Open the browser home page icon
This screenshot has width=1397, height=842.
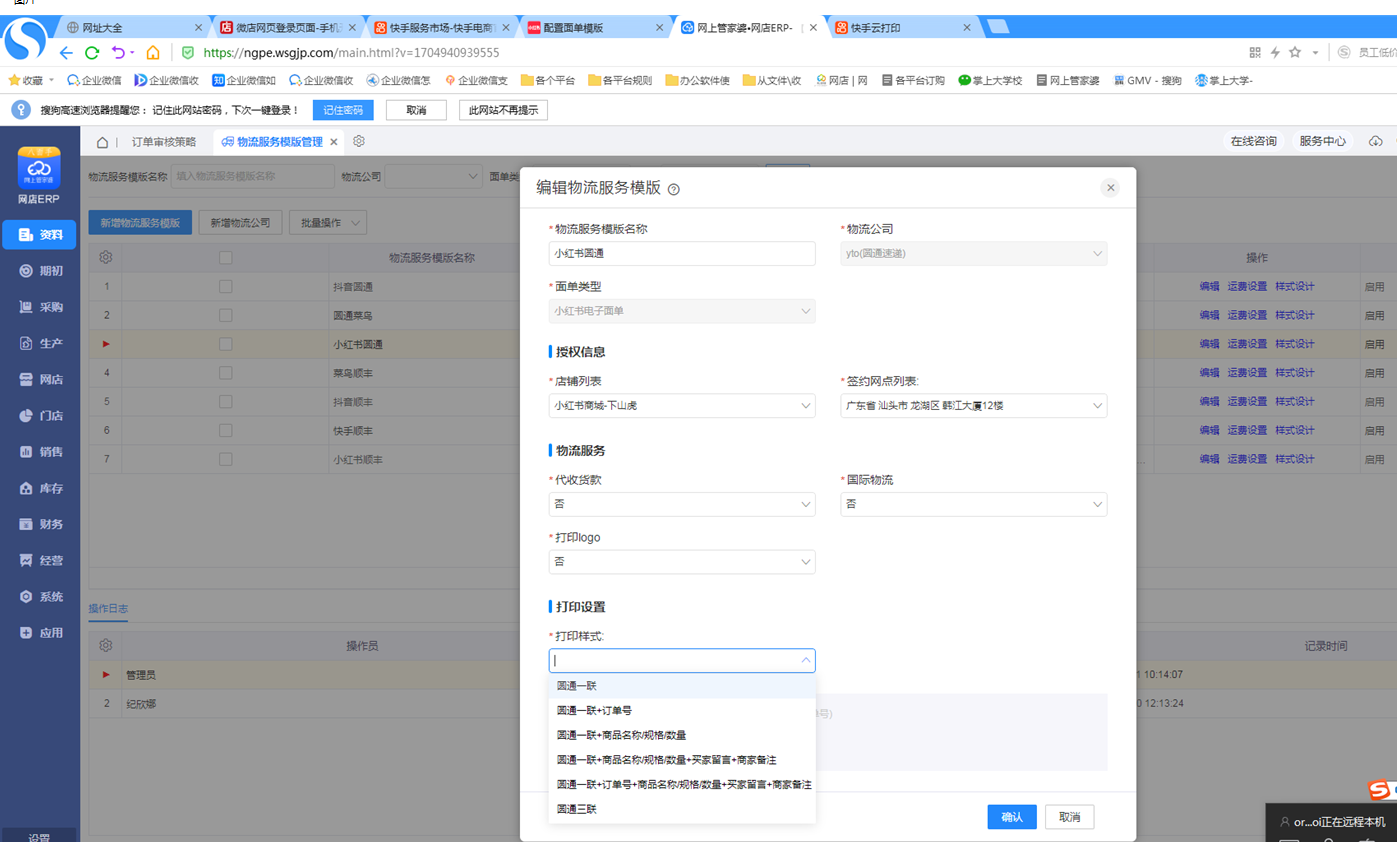pos(153,53)
